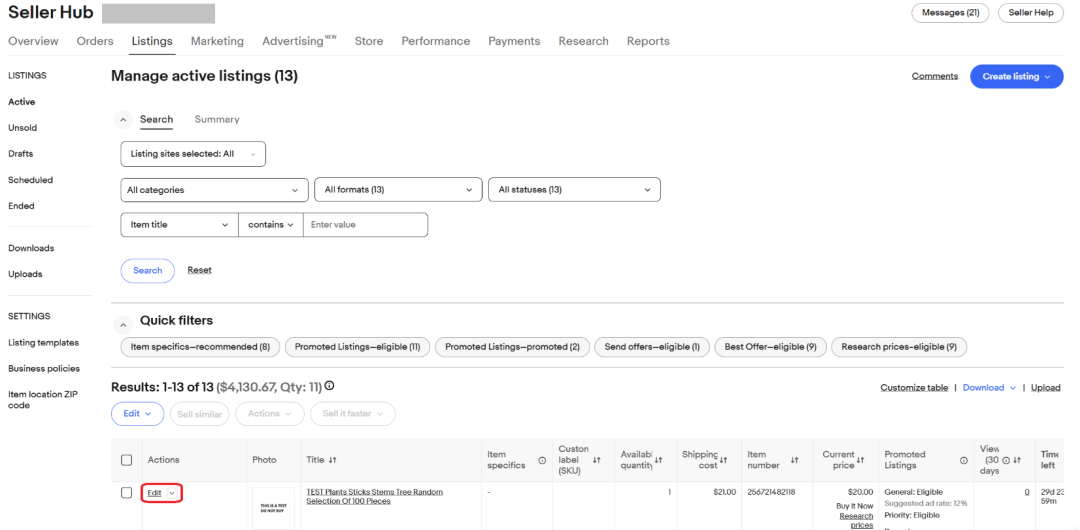Open the TEST Plants Sticks listing thumbnail
Viewport: 1080px width, 530px height.
click(x=273, y=509)
